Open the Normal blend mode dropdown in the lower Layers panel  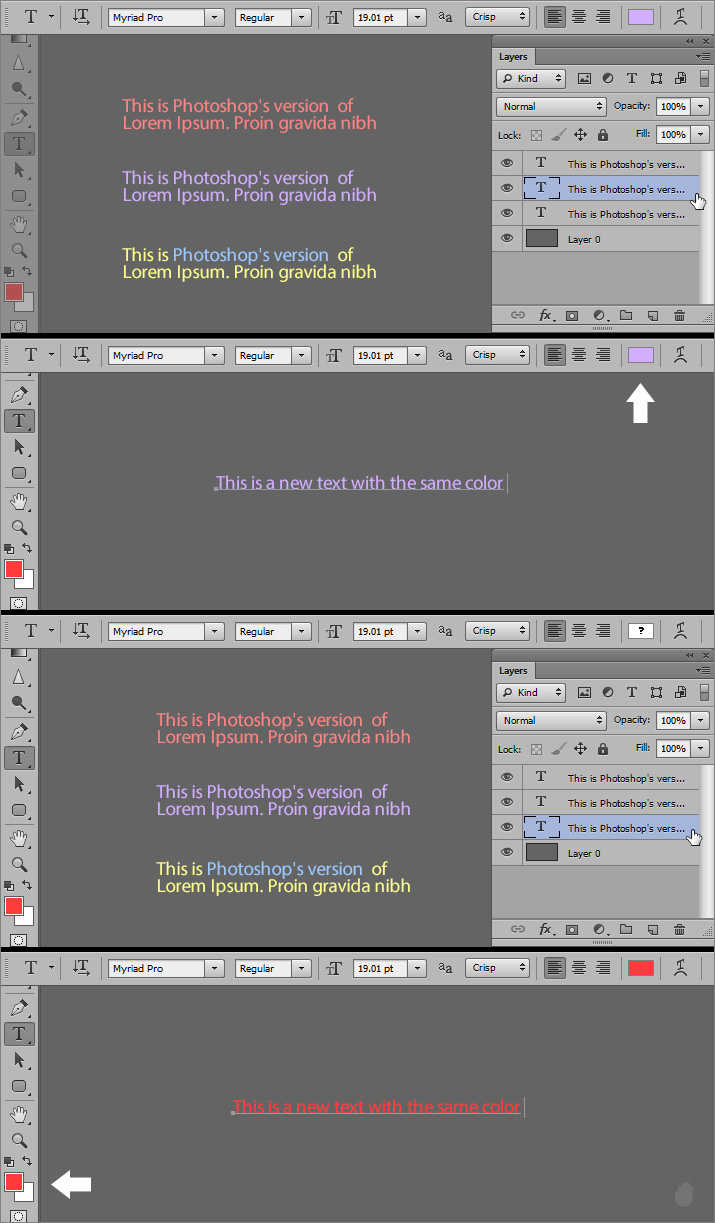click(551, 720)
